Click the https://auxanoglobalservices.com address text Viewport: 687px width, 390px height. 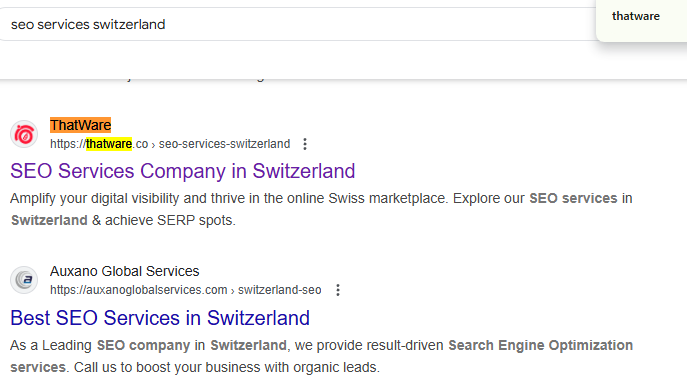tap(138, 290)
